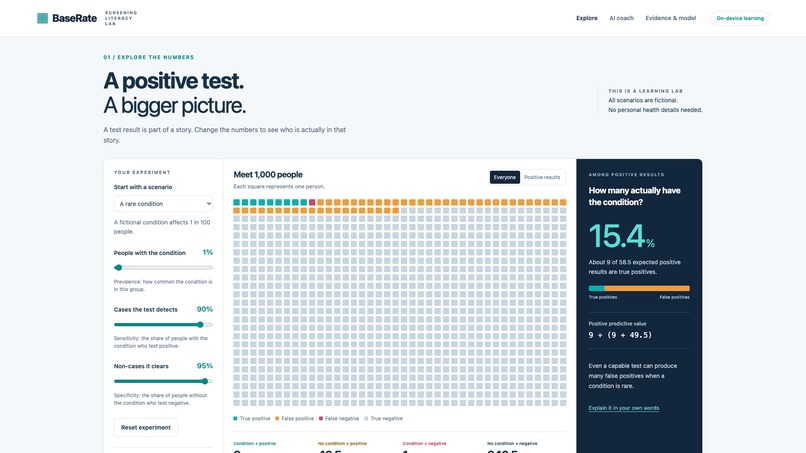Adjust the Cases the test detects slider
This screenshot has width=806, height=453.
click(x=163, y=324)
